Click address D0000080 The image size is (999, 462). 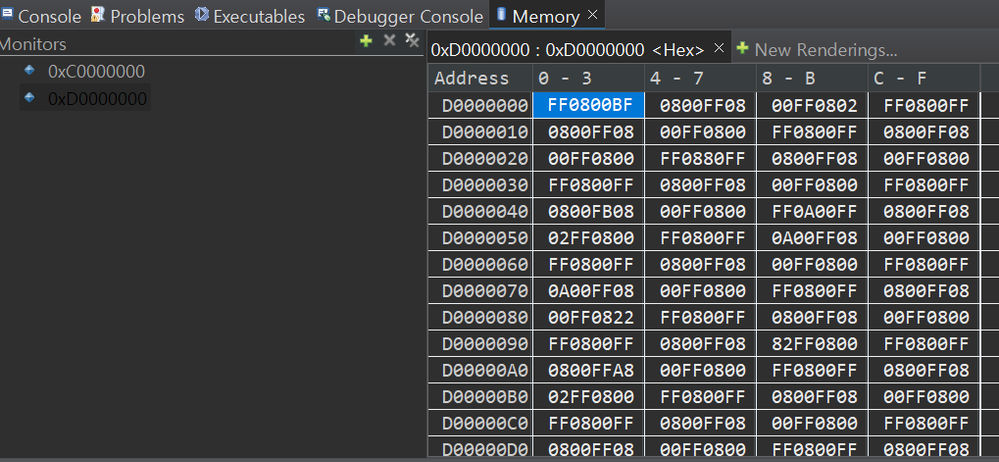point(480,317)
